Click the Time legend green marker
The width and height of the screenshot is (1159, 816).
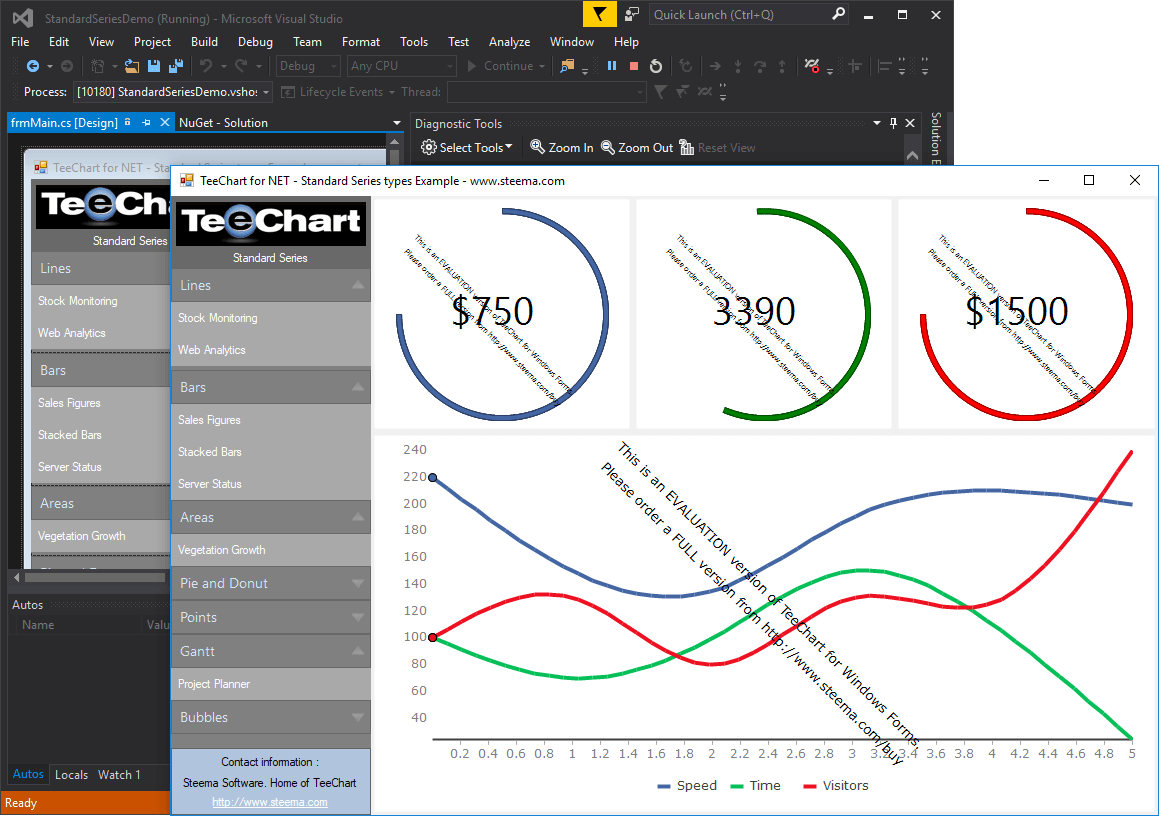pos(736,786)
